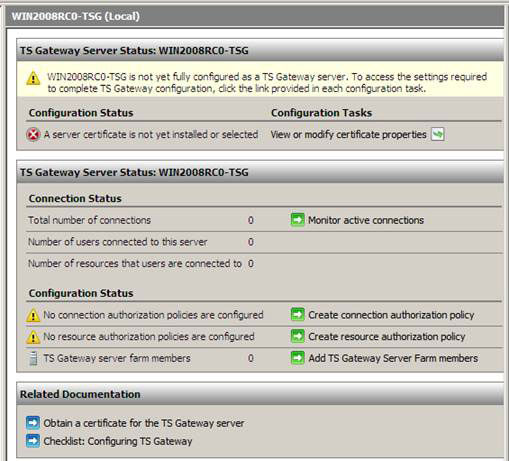Click warning icon for no resource authorization policies
509x461 pixels.
(x=33, y=337)
